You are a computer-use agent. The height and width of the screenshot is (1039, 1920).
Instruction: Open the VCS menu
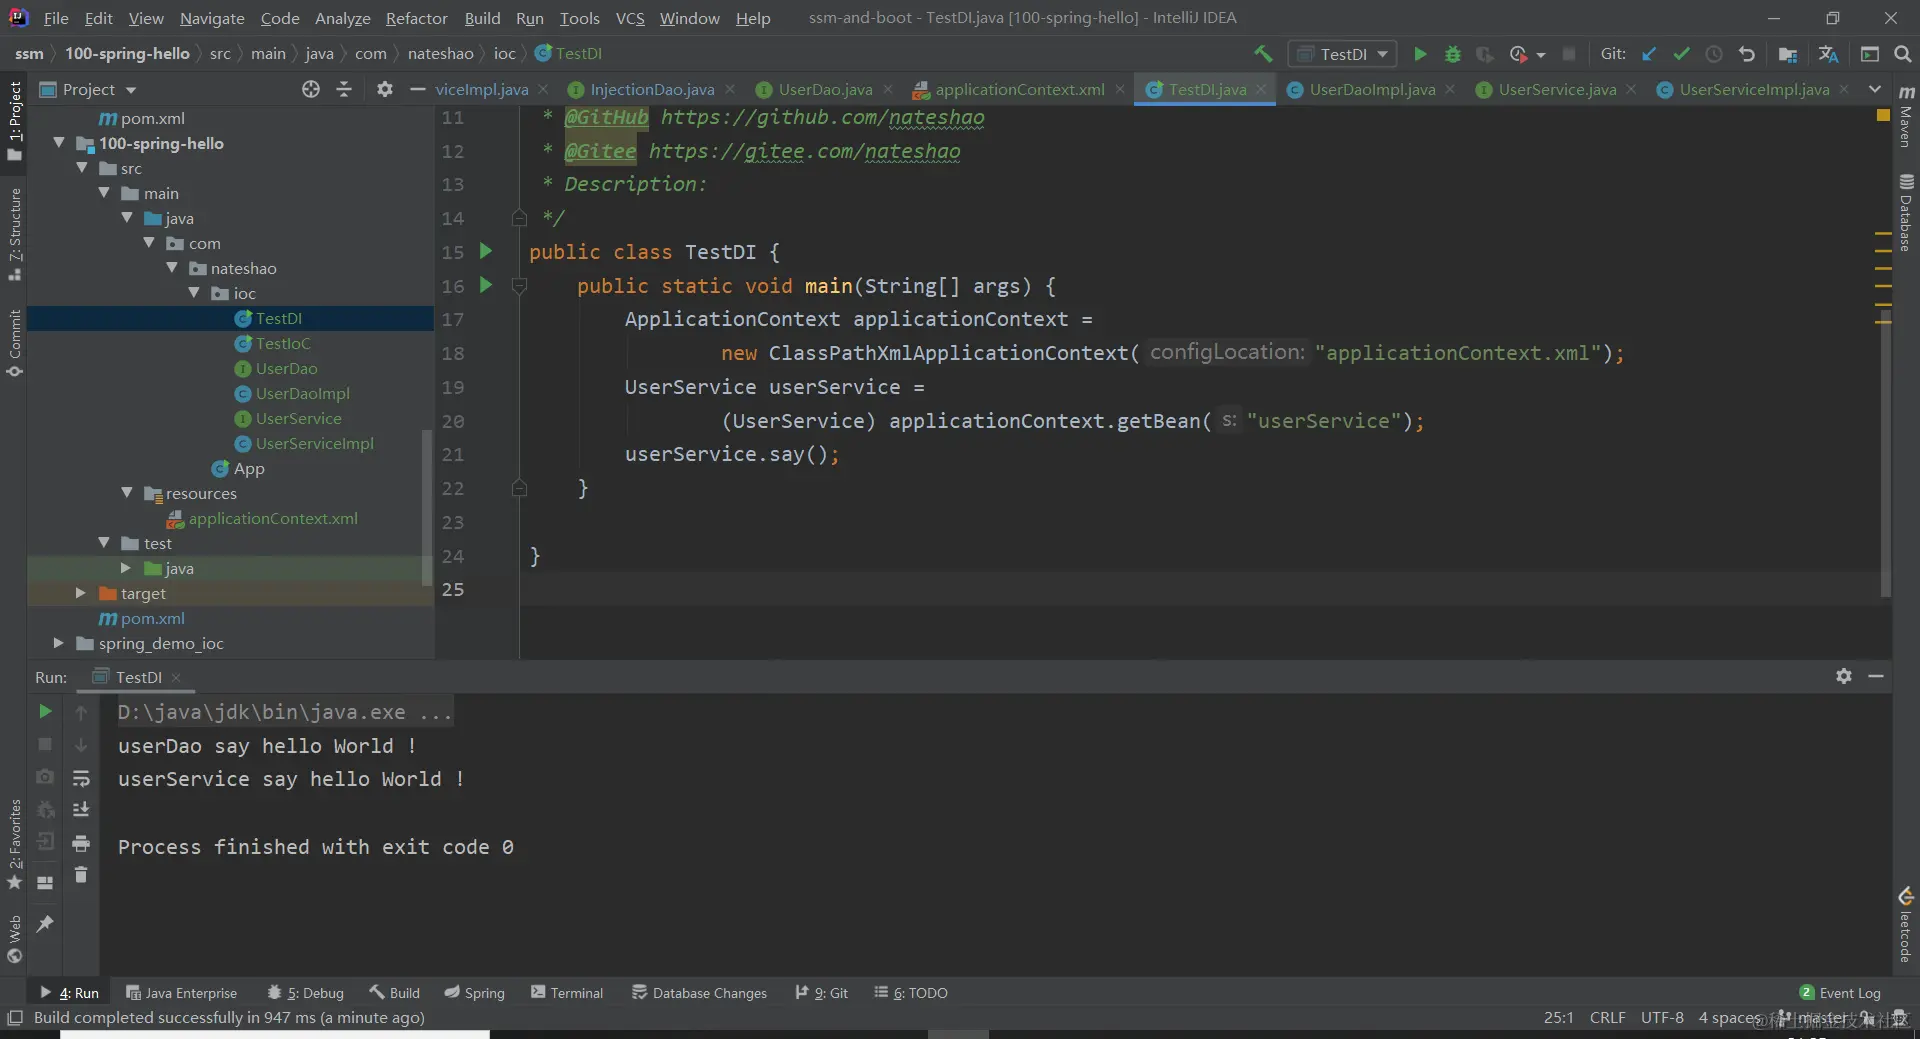[629, 18]
